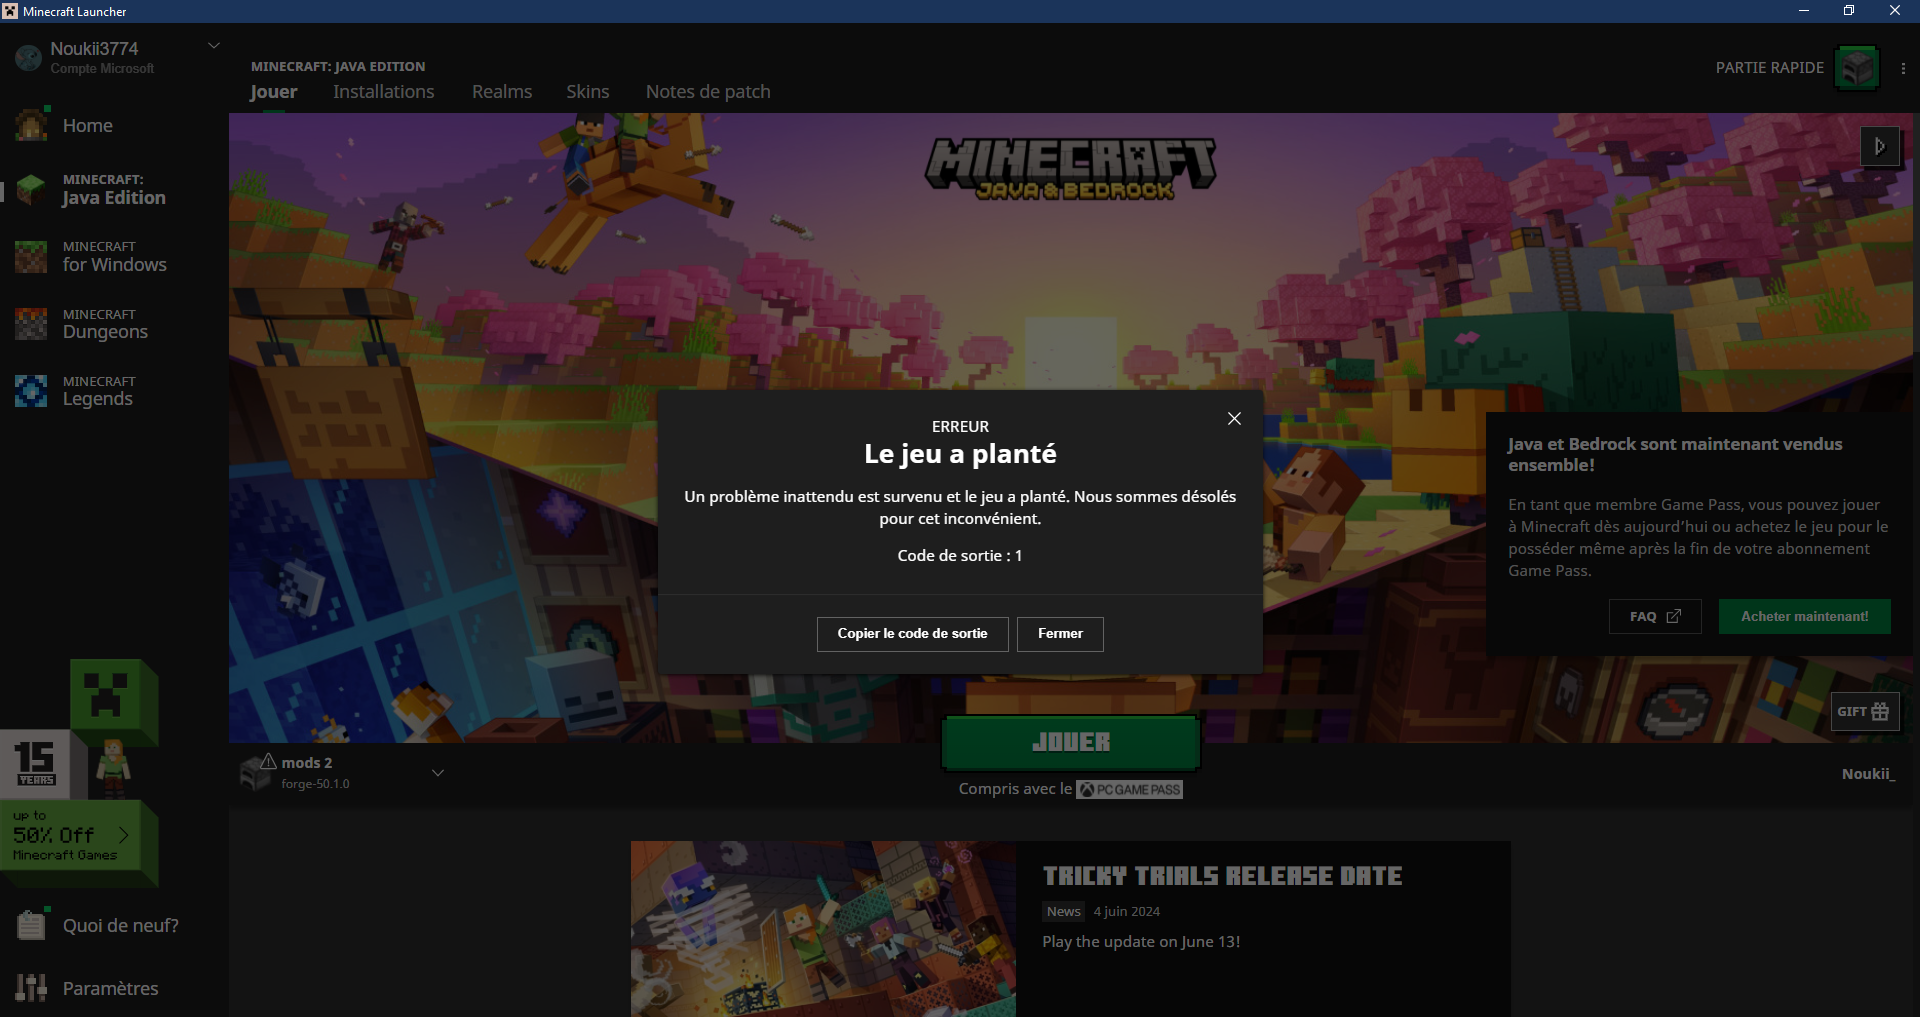
Task: Restore down the Minecraft Launcher window
Action: click(1849, 11)
